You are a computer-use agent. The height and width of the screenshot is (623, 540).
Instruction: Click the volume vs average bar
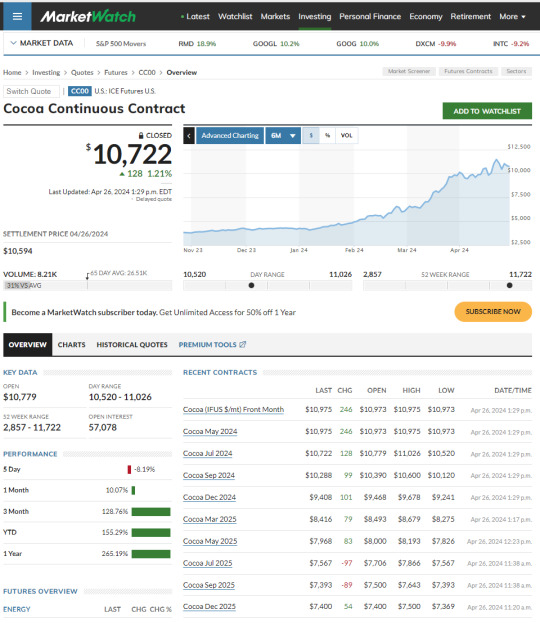[87, 285]
